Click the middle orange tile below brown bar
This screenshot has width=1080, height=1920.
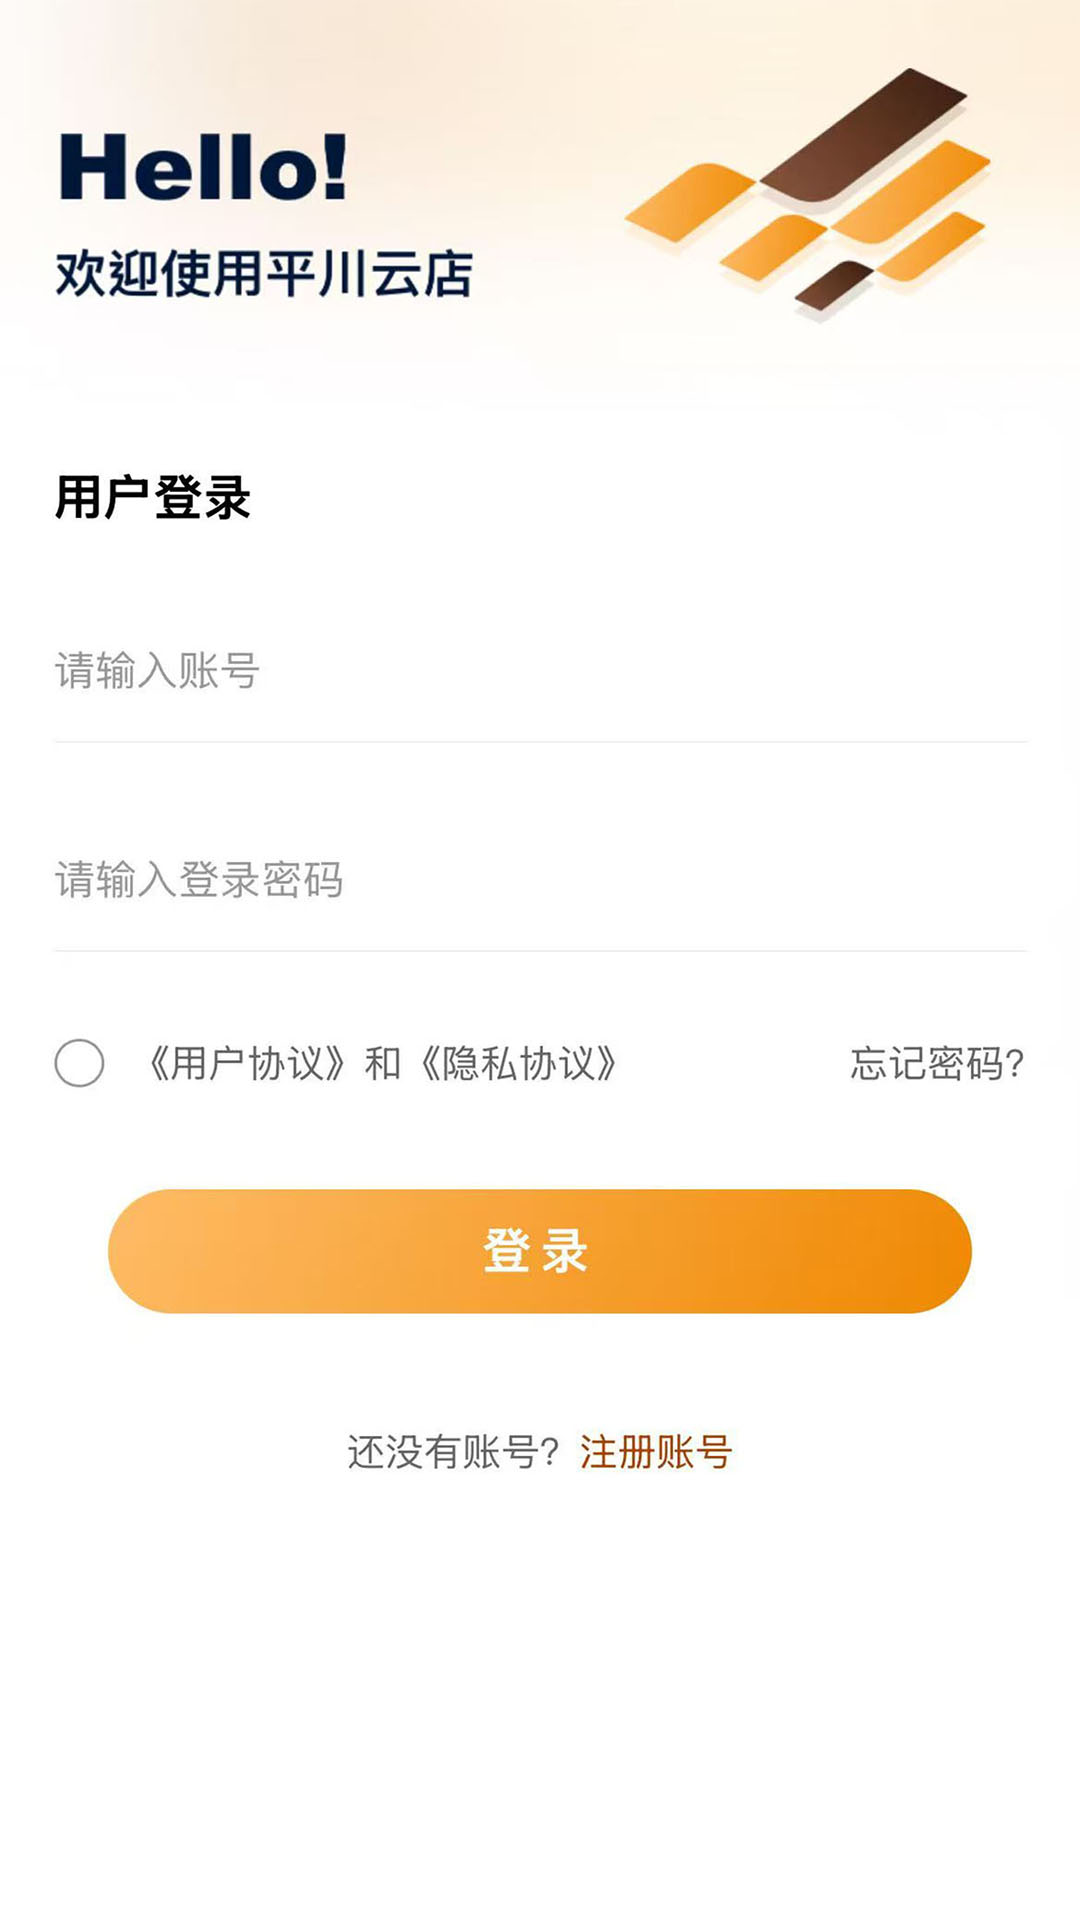(773, 245)
